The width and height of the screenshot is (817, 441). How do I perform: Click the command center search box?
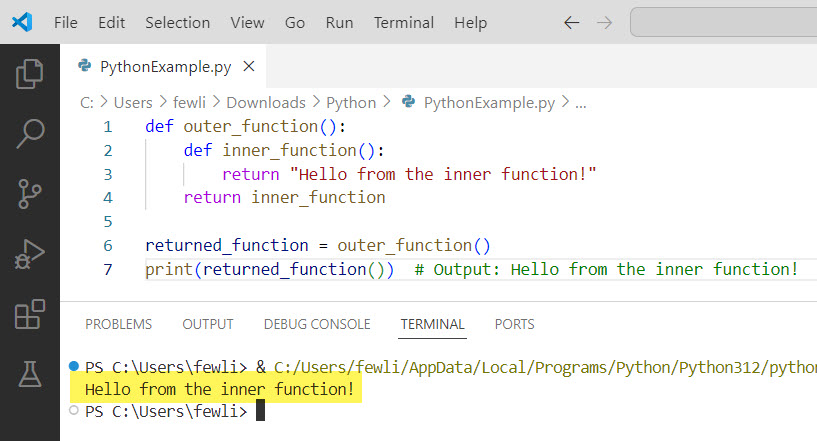(724, 22)
